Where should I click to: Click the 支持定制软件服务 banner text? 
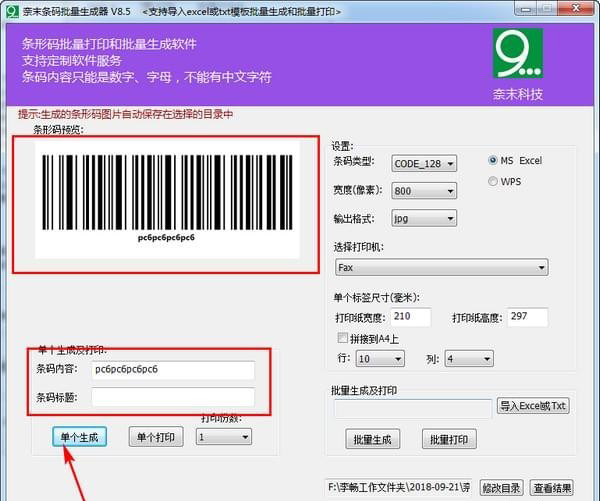pyautogui.click(x=72, y=60)
